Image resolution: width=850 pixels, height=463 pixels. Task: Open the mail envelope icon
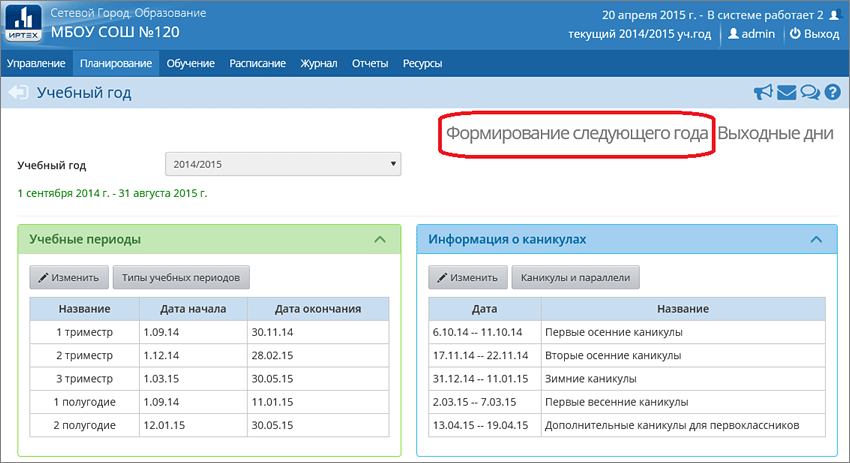[x=786, y=94]
